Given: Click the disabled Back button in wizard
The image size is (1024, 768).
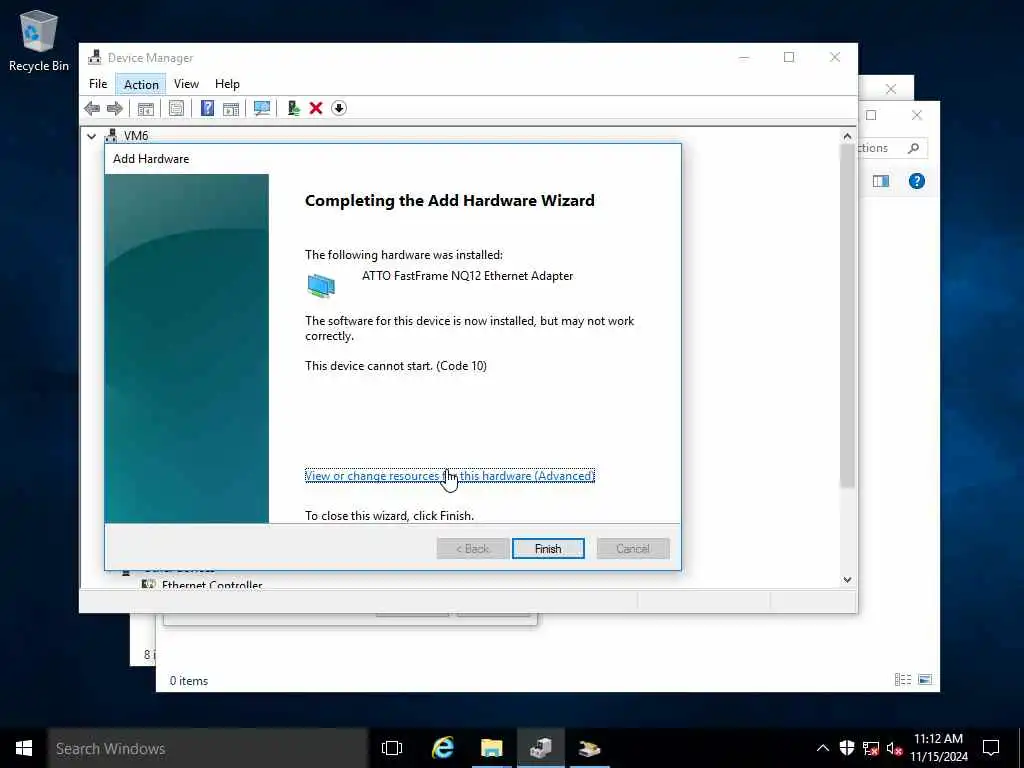Looking at the screenshot, I should coord(473,549).
